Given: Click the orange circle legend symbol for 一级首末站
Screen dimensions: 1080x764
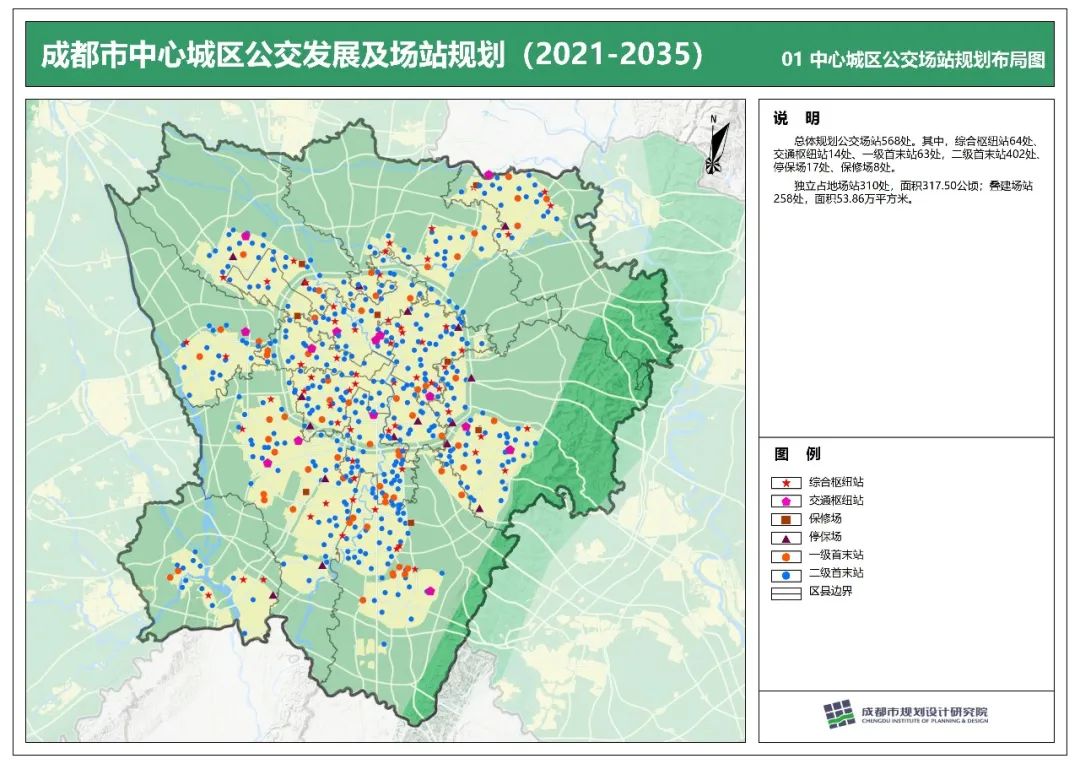Looking at the screenshot, I should coord(786,556).
